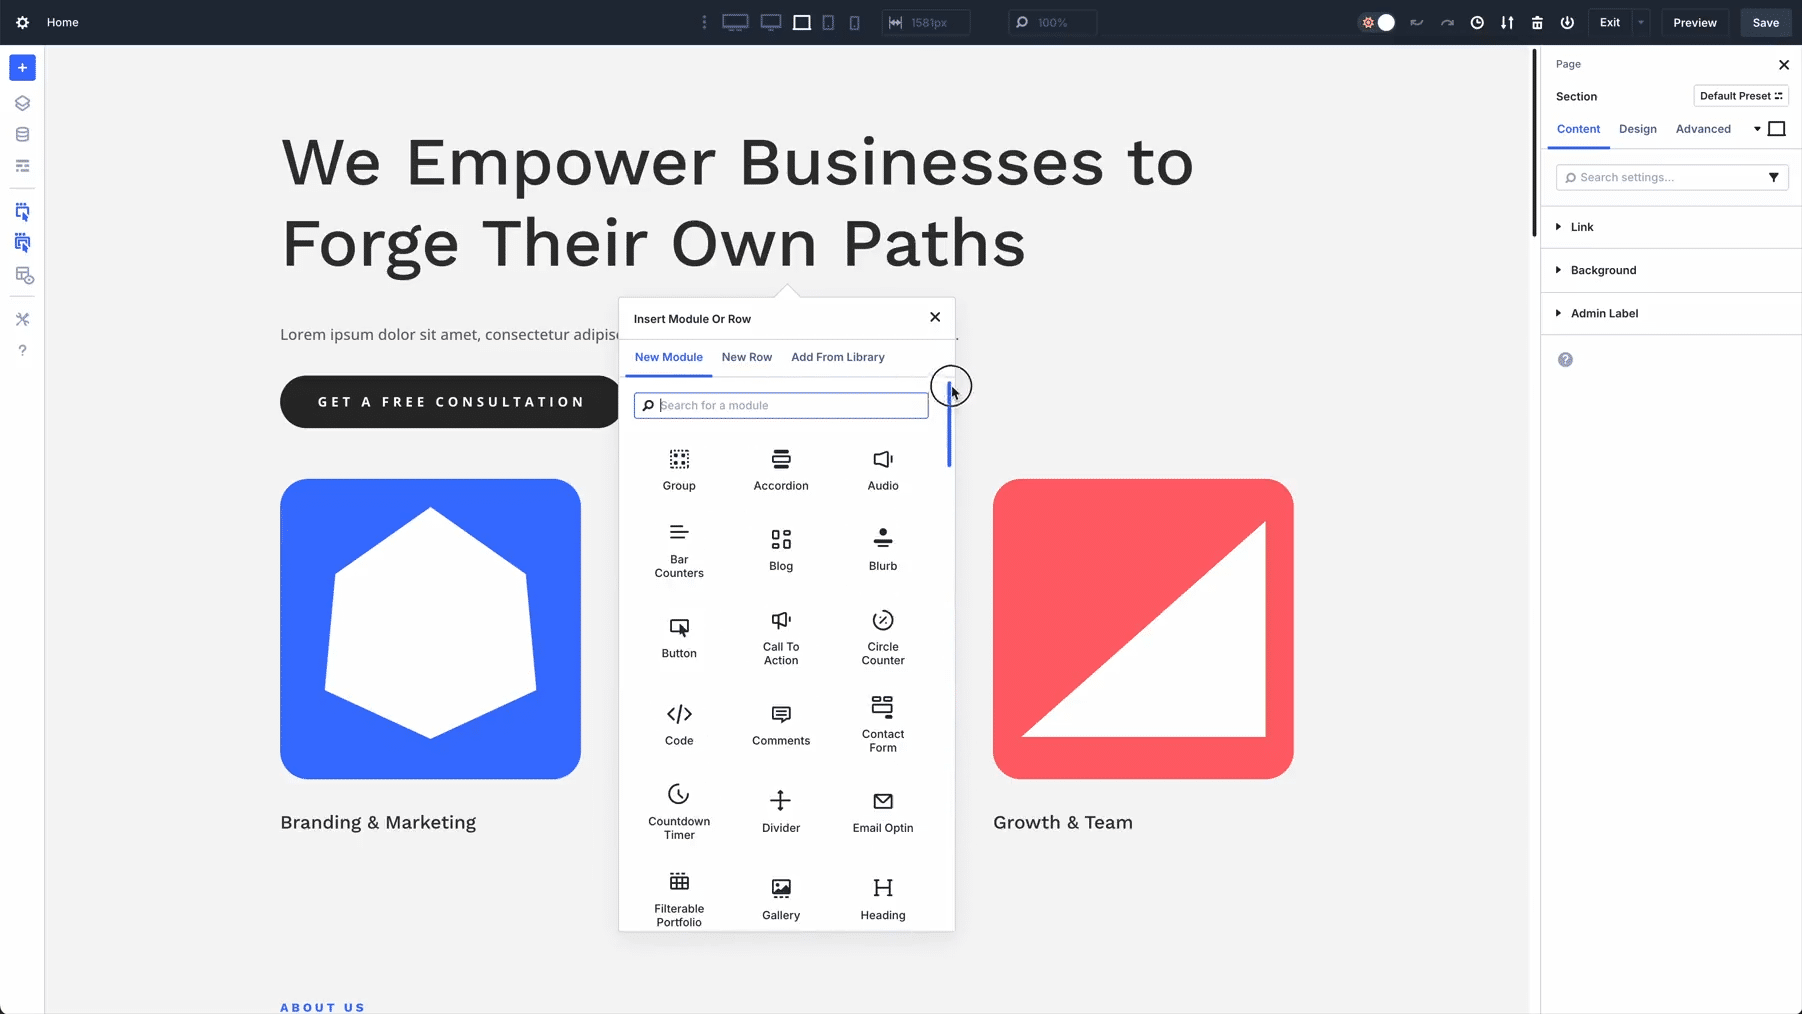
Task: Click the blue add element plus icon
Action: (x=22, y=68)
